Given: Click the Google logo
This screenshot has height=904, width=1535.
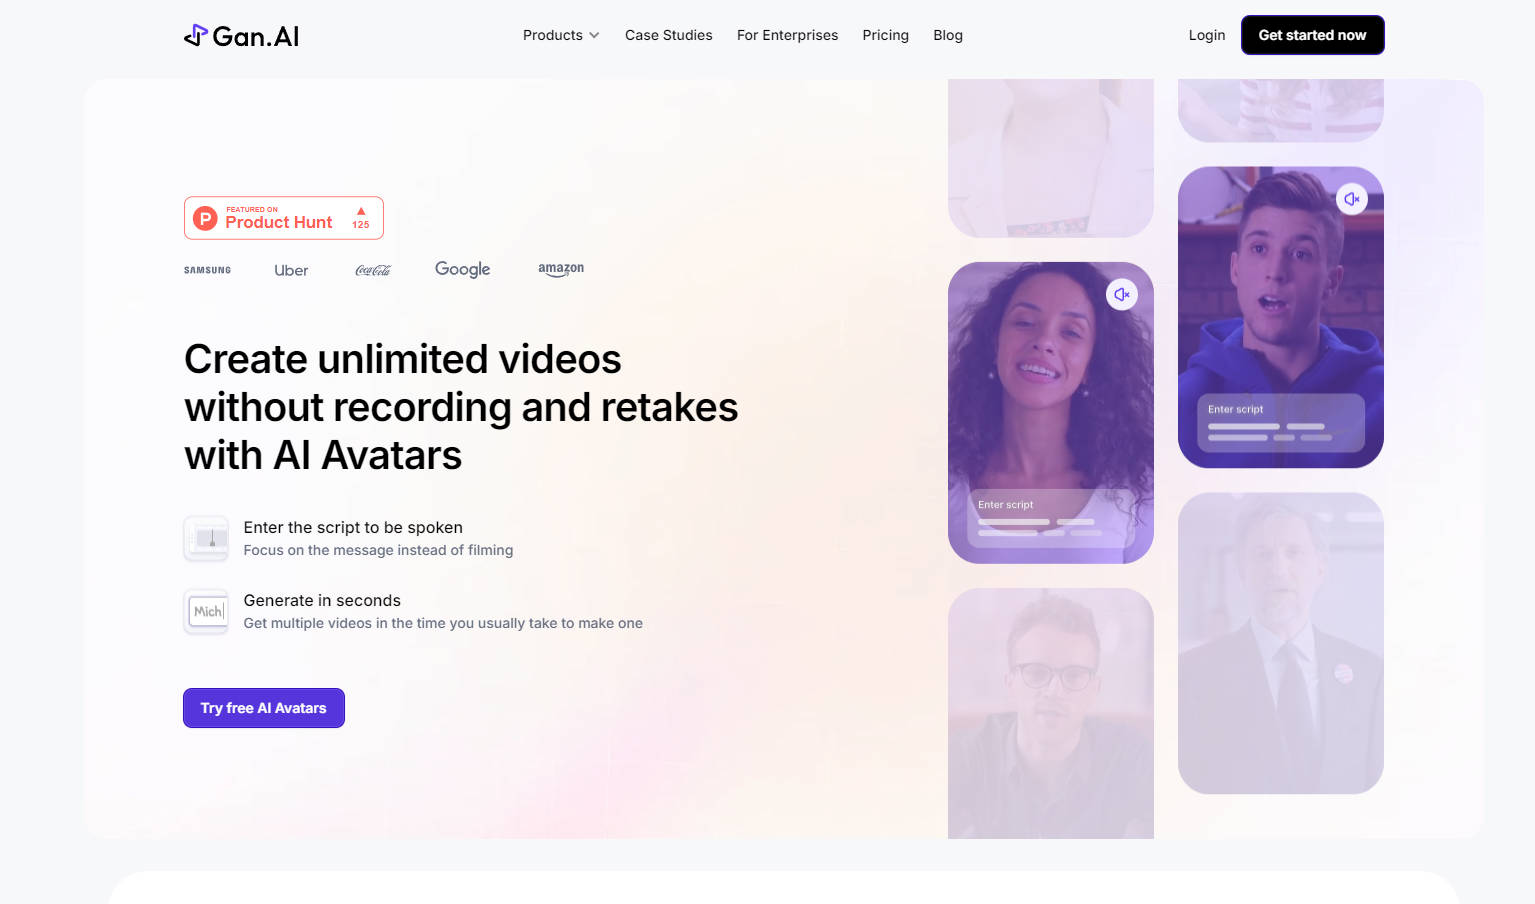Looking at the screenshot, I should [x=462, y=268].
